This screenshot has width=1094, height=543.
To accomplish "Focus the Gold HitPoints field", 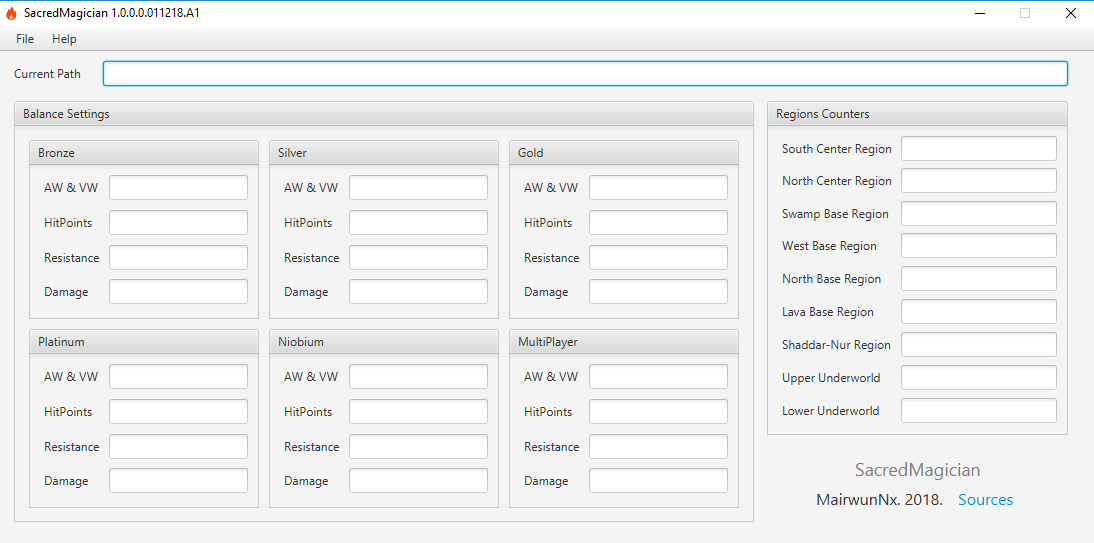I will [x=659, y=223].
